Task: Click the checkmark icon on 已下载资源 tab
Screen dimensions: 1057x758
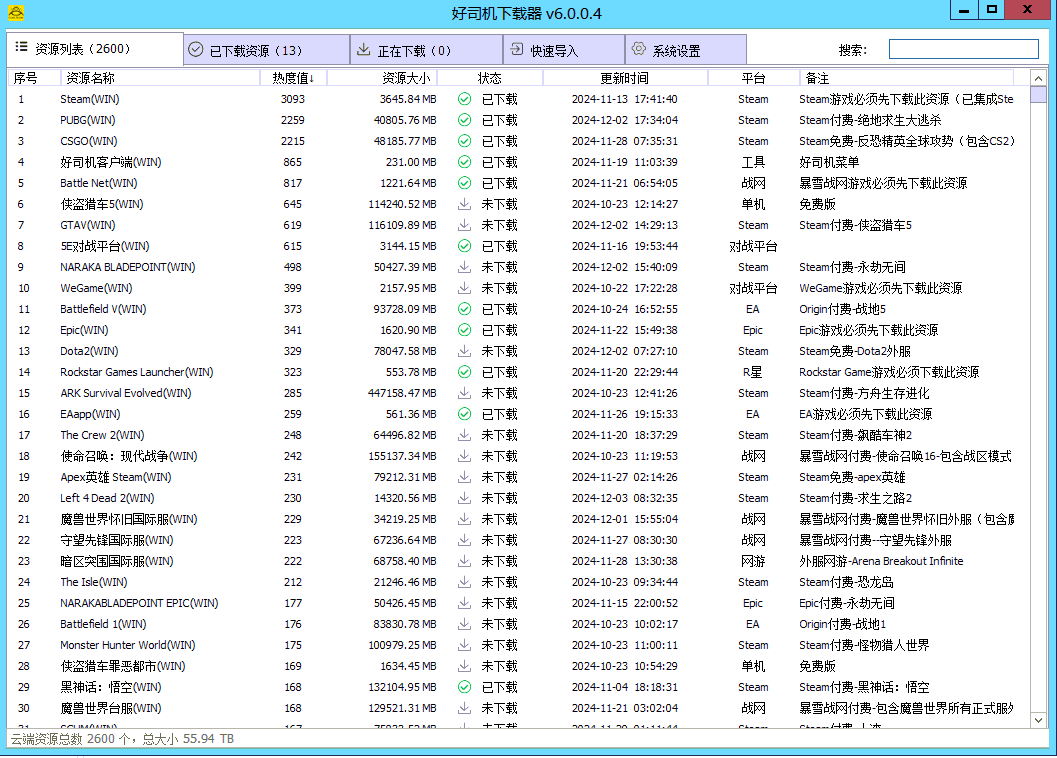Action: click(x=195, y=49)
